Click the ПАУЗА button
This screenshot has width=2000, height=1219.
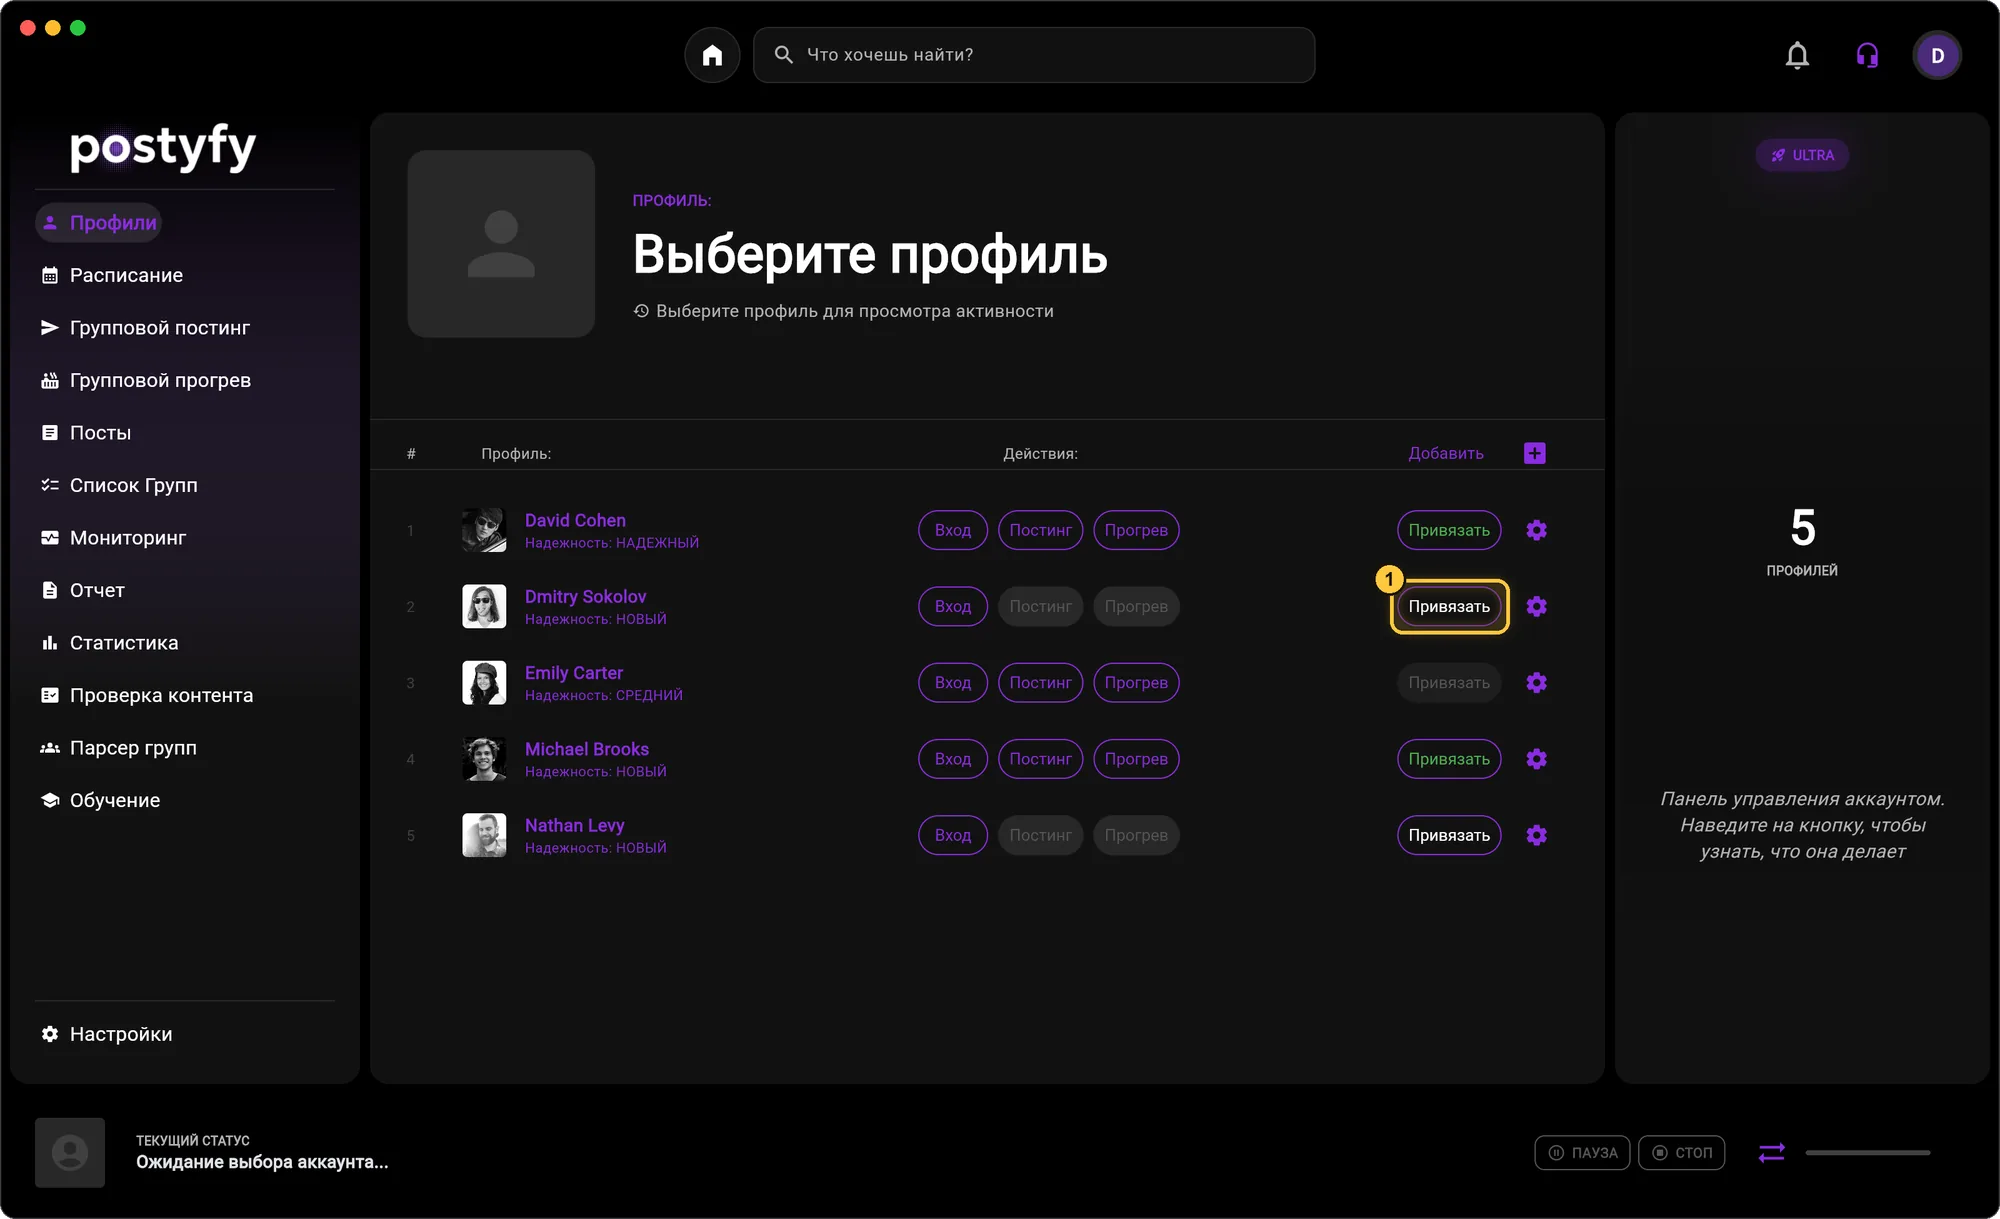tap(1582, 1153)
